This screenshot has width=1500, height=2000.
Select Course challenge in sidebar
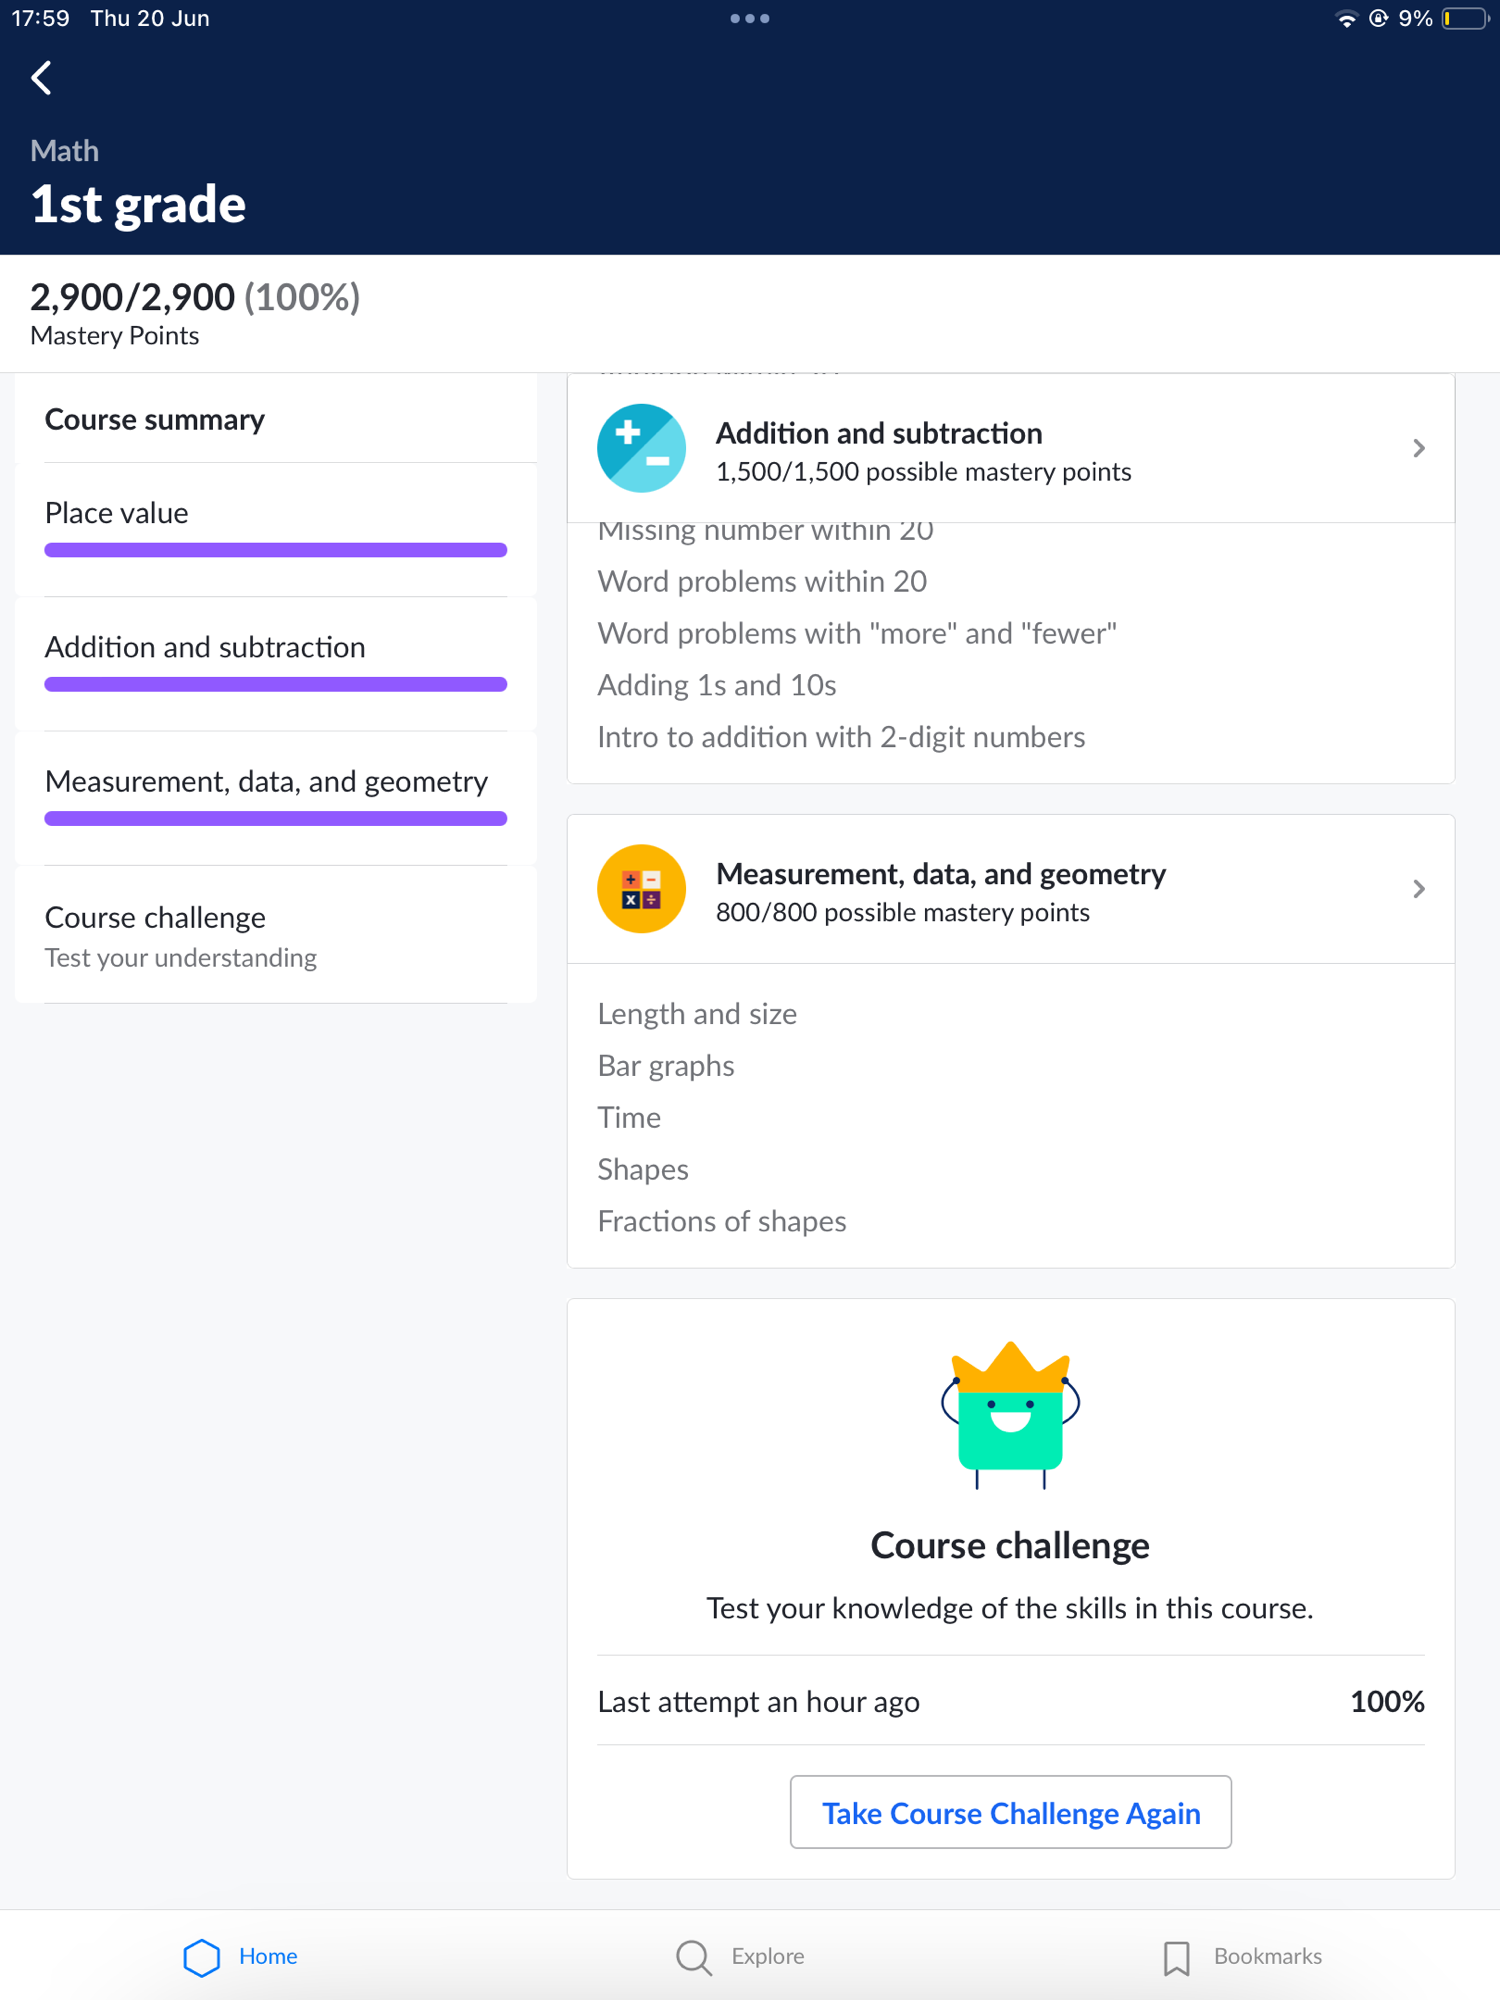point(155,918)
